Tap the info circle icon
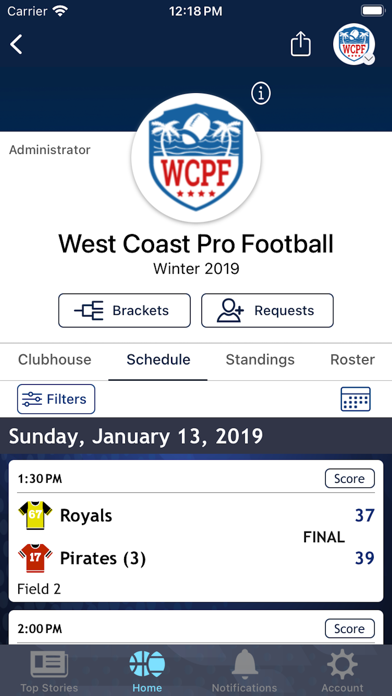Screen dimensions: 392x696 click(261, 93)
